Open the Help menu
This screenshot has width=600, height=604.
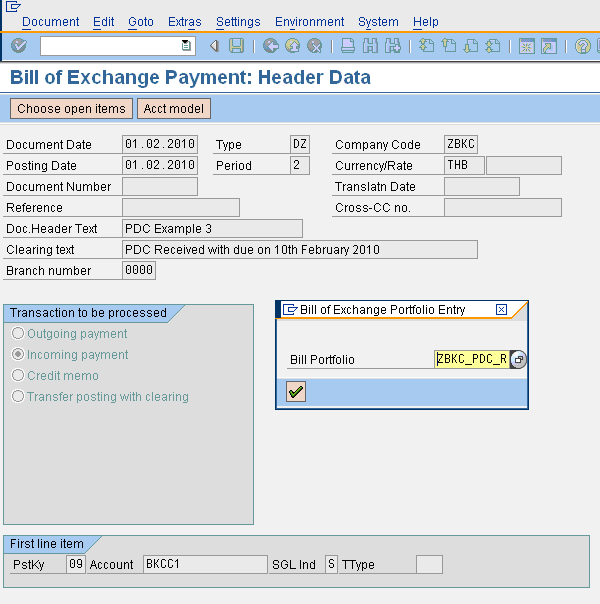click(x=426, y=22)
